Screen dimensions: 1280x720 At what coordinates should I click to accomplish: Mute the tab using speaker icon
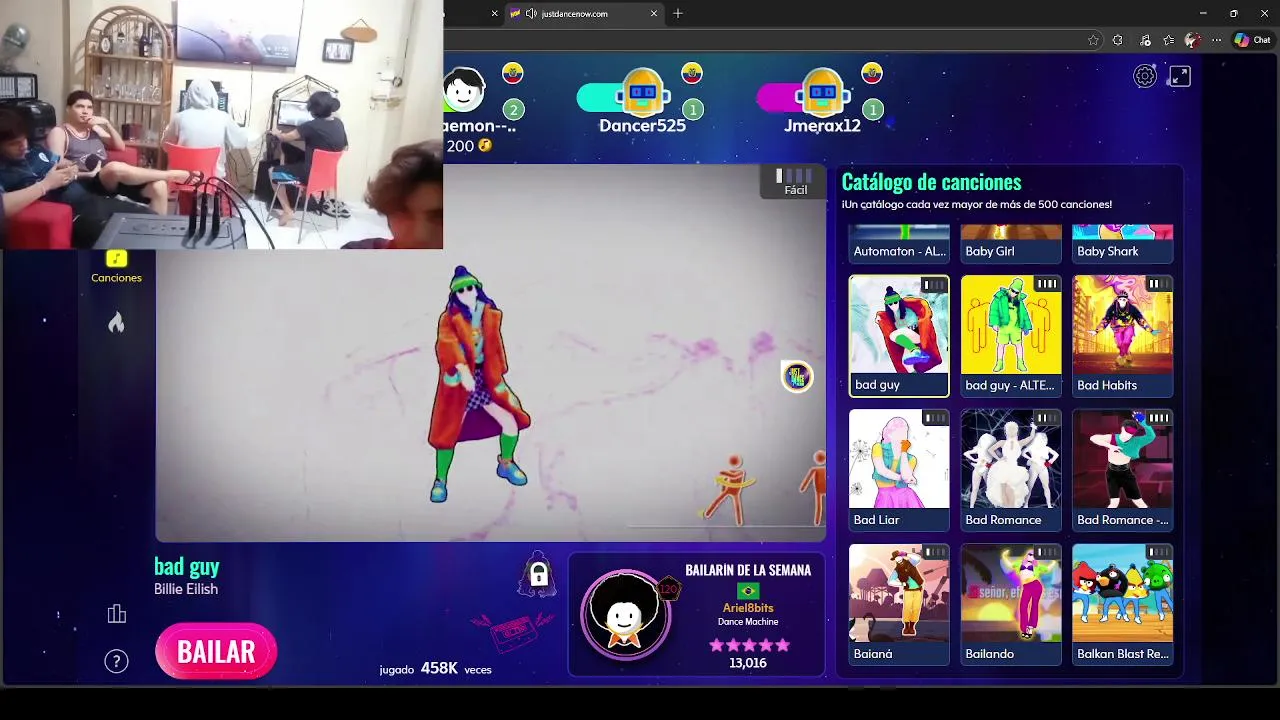(x=531, y=13)
